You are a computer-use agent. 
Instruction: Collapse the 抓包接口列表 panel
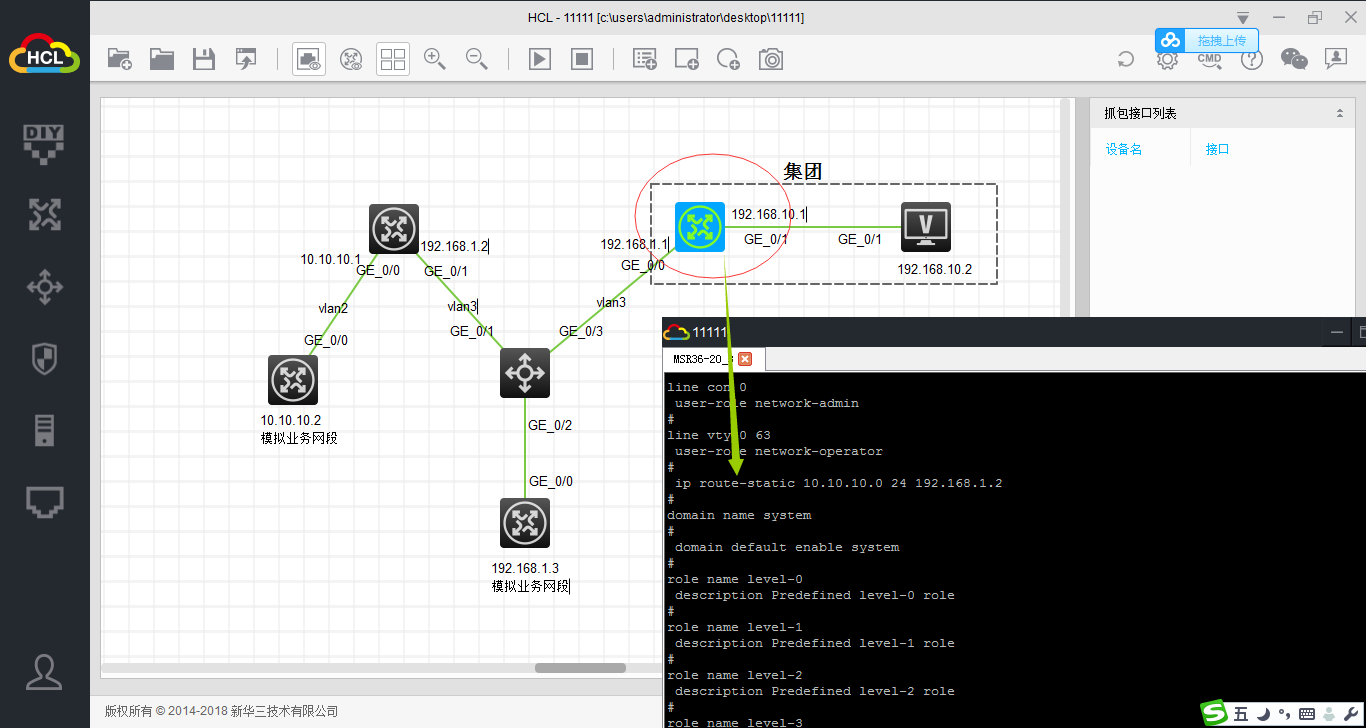1340,114
